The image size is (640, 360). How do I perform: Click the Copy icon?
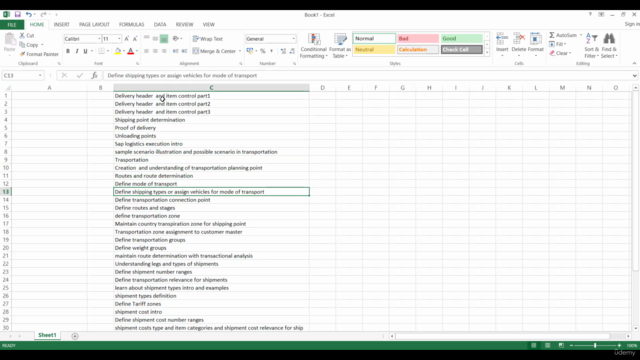[22, 45]
